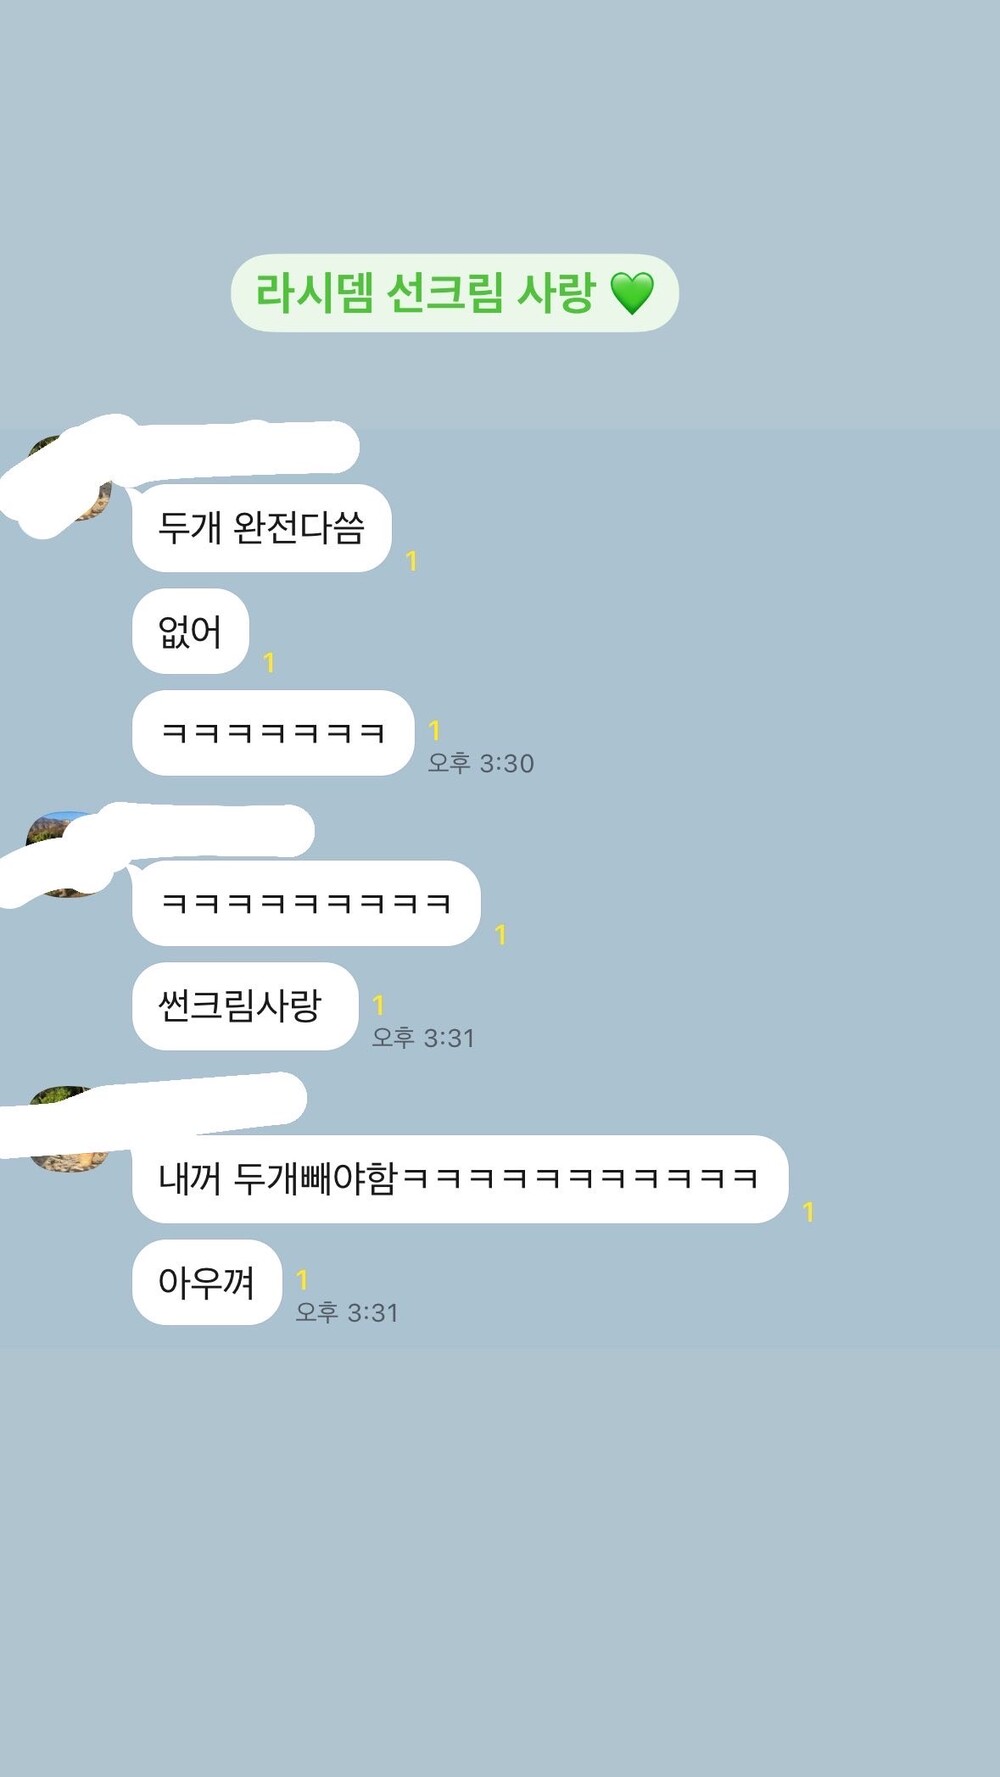The image size is (1000, 1777).
Task: Tap unread count next to 없어 bubble
Action: 268,663
